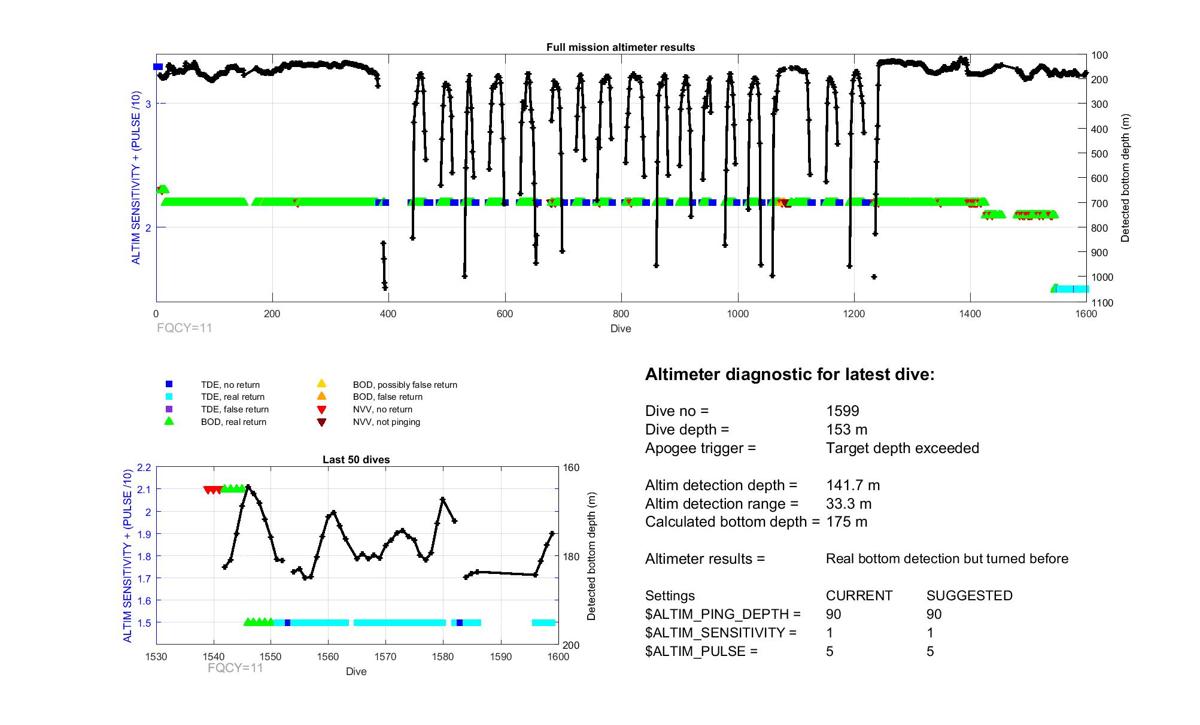
Task: Click the 'Altimeter diagnostic for latest dive:' heading
Action: coord(789,375)
